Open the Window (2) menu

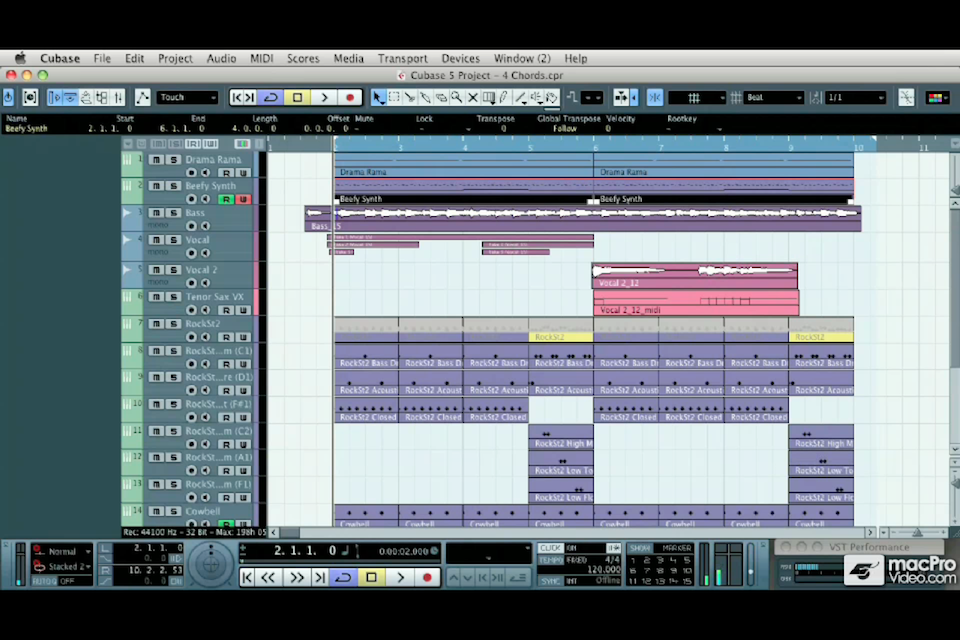click(522, 58)
